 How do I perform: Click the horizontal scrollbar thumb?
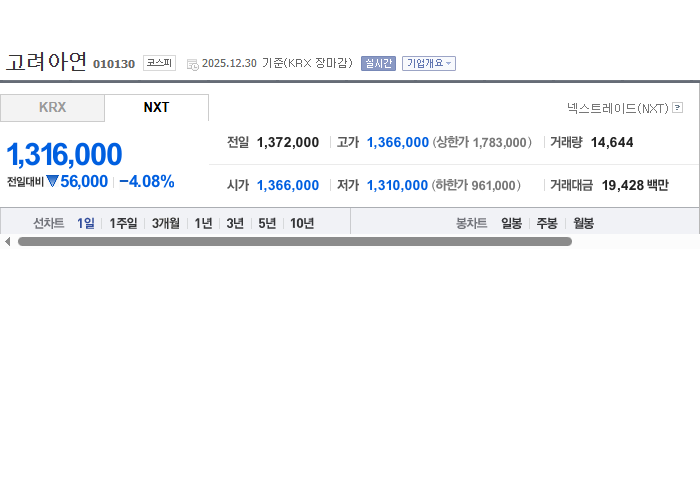(x=295, y=241)
